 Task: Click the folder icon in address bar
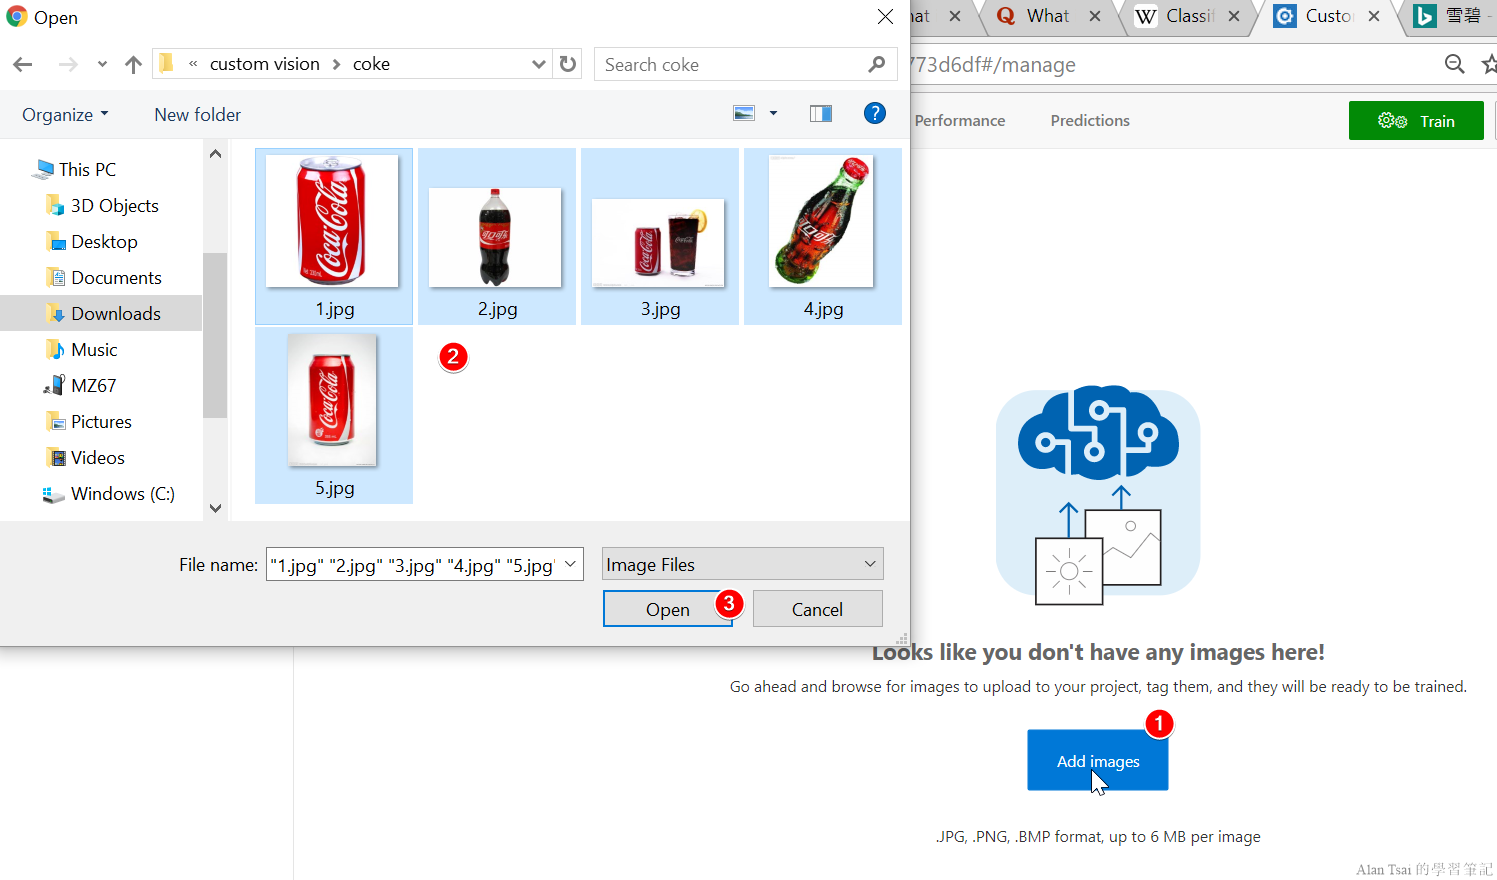coord(167,63)
